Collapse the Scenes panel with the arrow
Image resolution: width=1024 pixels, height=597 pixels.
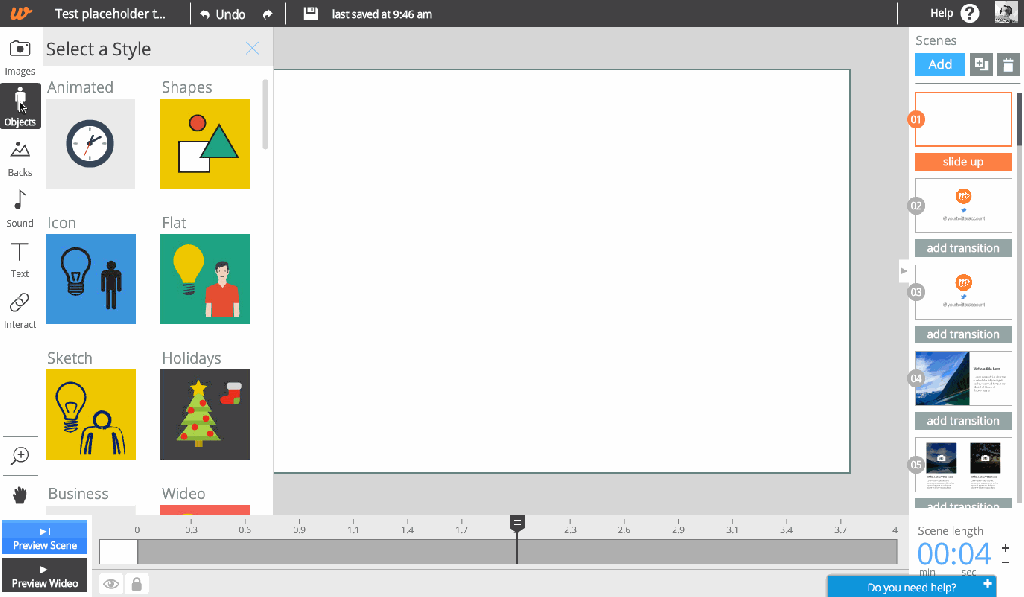pos(904,270)
